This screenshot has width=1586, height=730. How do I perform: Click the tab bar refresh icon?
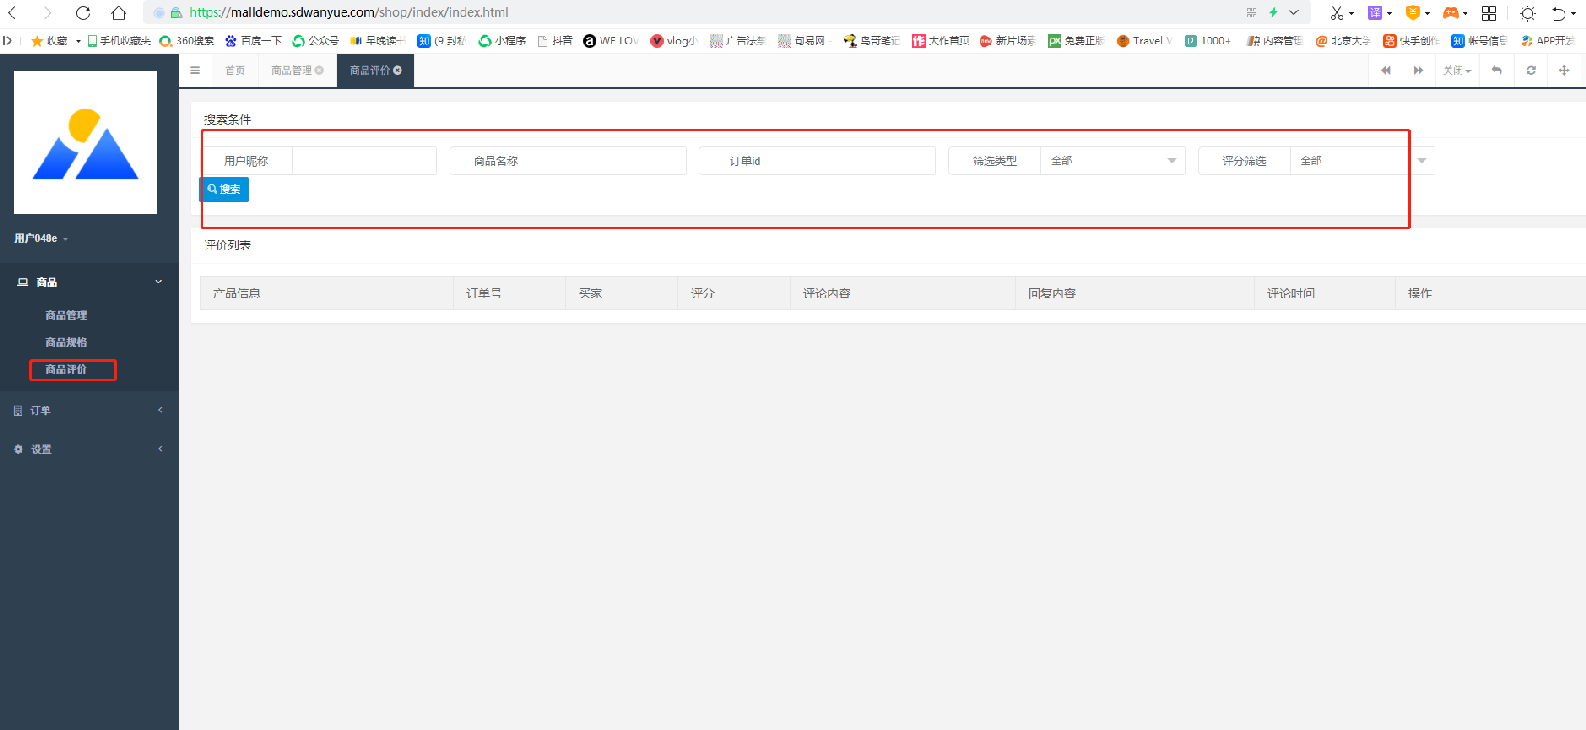[x=1531, y=70]
